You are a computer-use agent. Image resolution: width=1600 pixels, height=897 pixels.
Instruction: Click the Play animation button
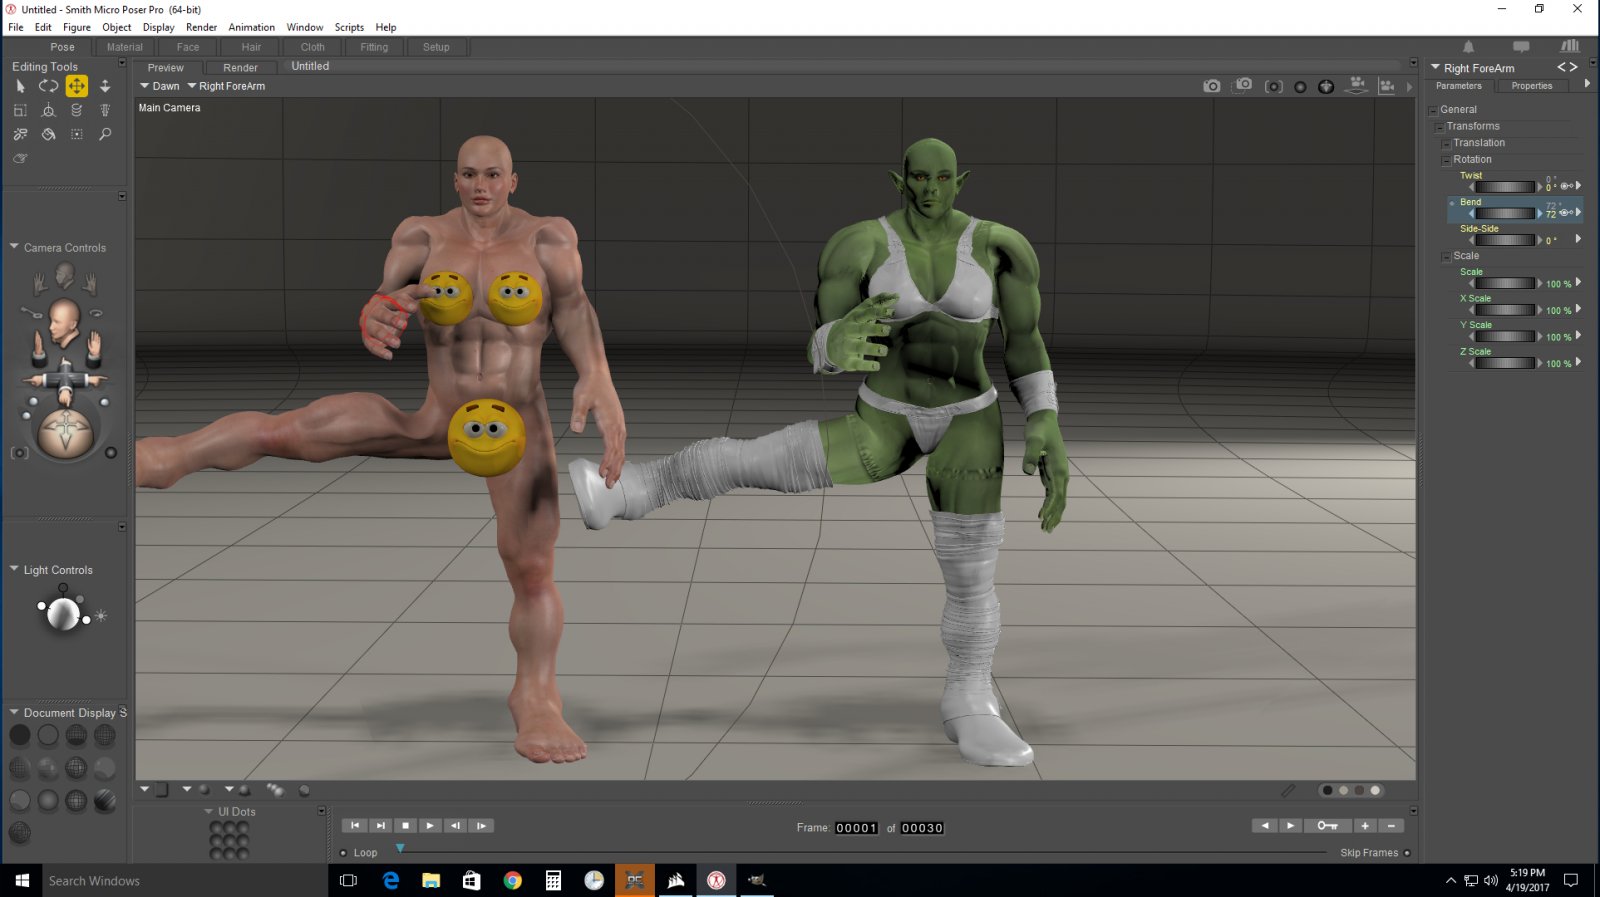pos(430,826)
